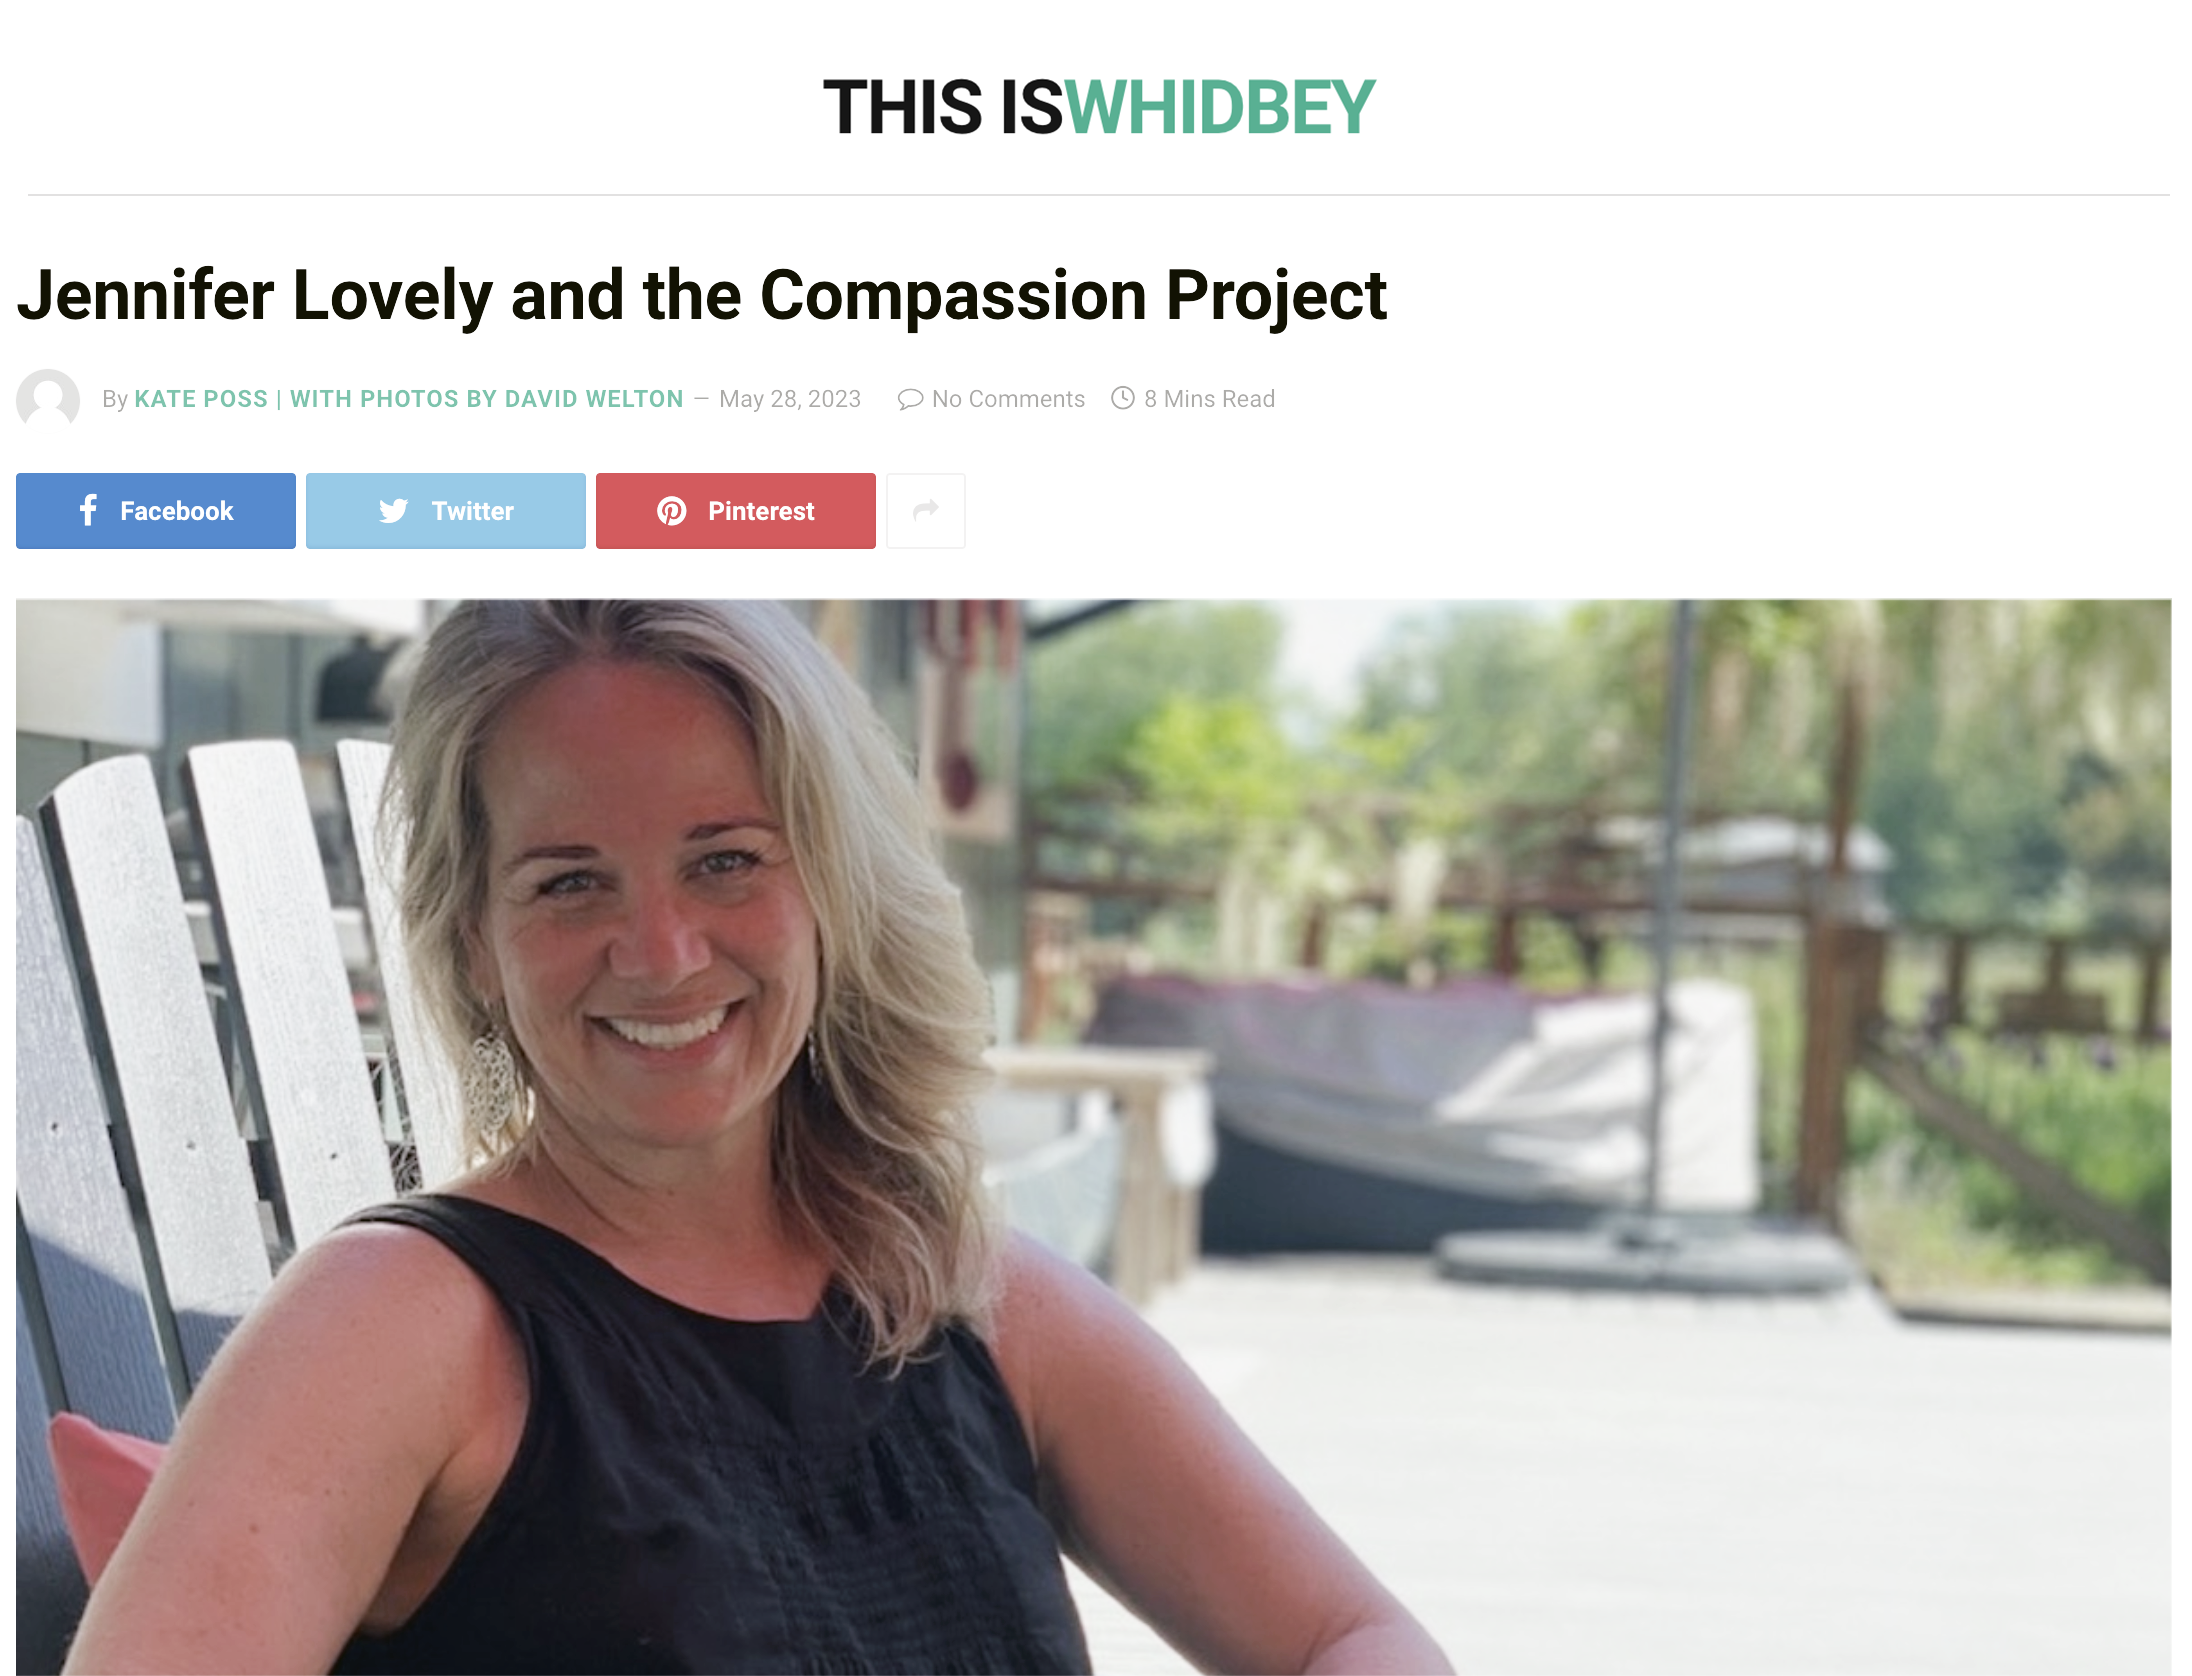Open the No Comments link
Screen dimensions: 2192x1676
(1008, 399)
